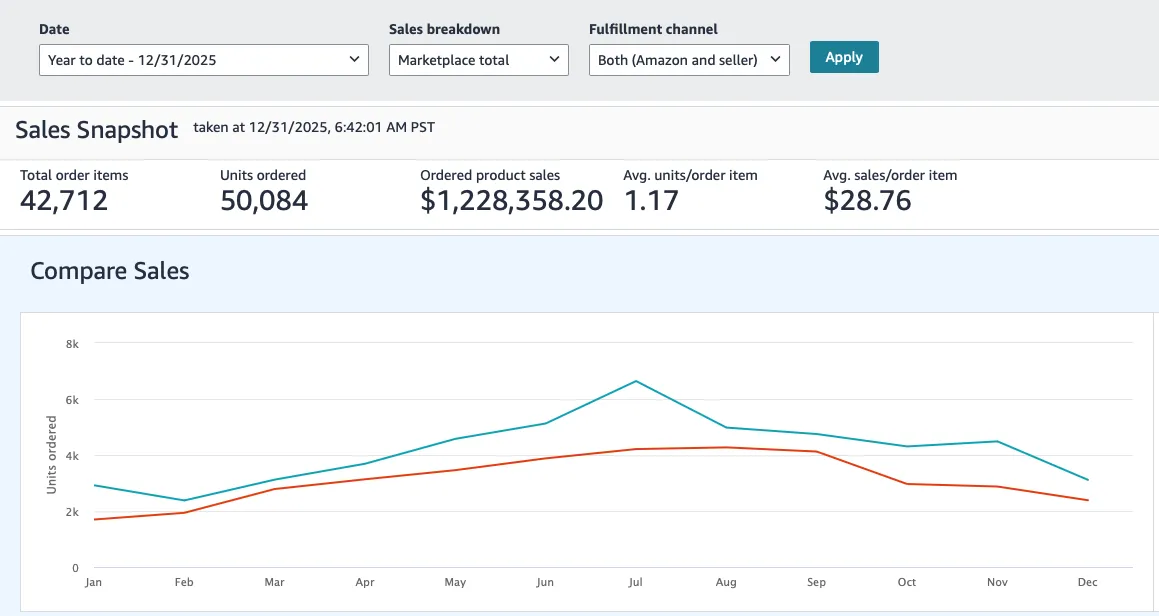Click the red line point at January
This screenshot has height=616, width=1159.
[x=93, y=519]
